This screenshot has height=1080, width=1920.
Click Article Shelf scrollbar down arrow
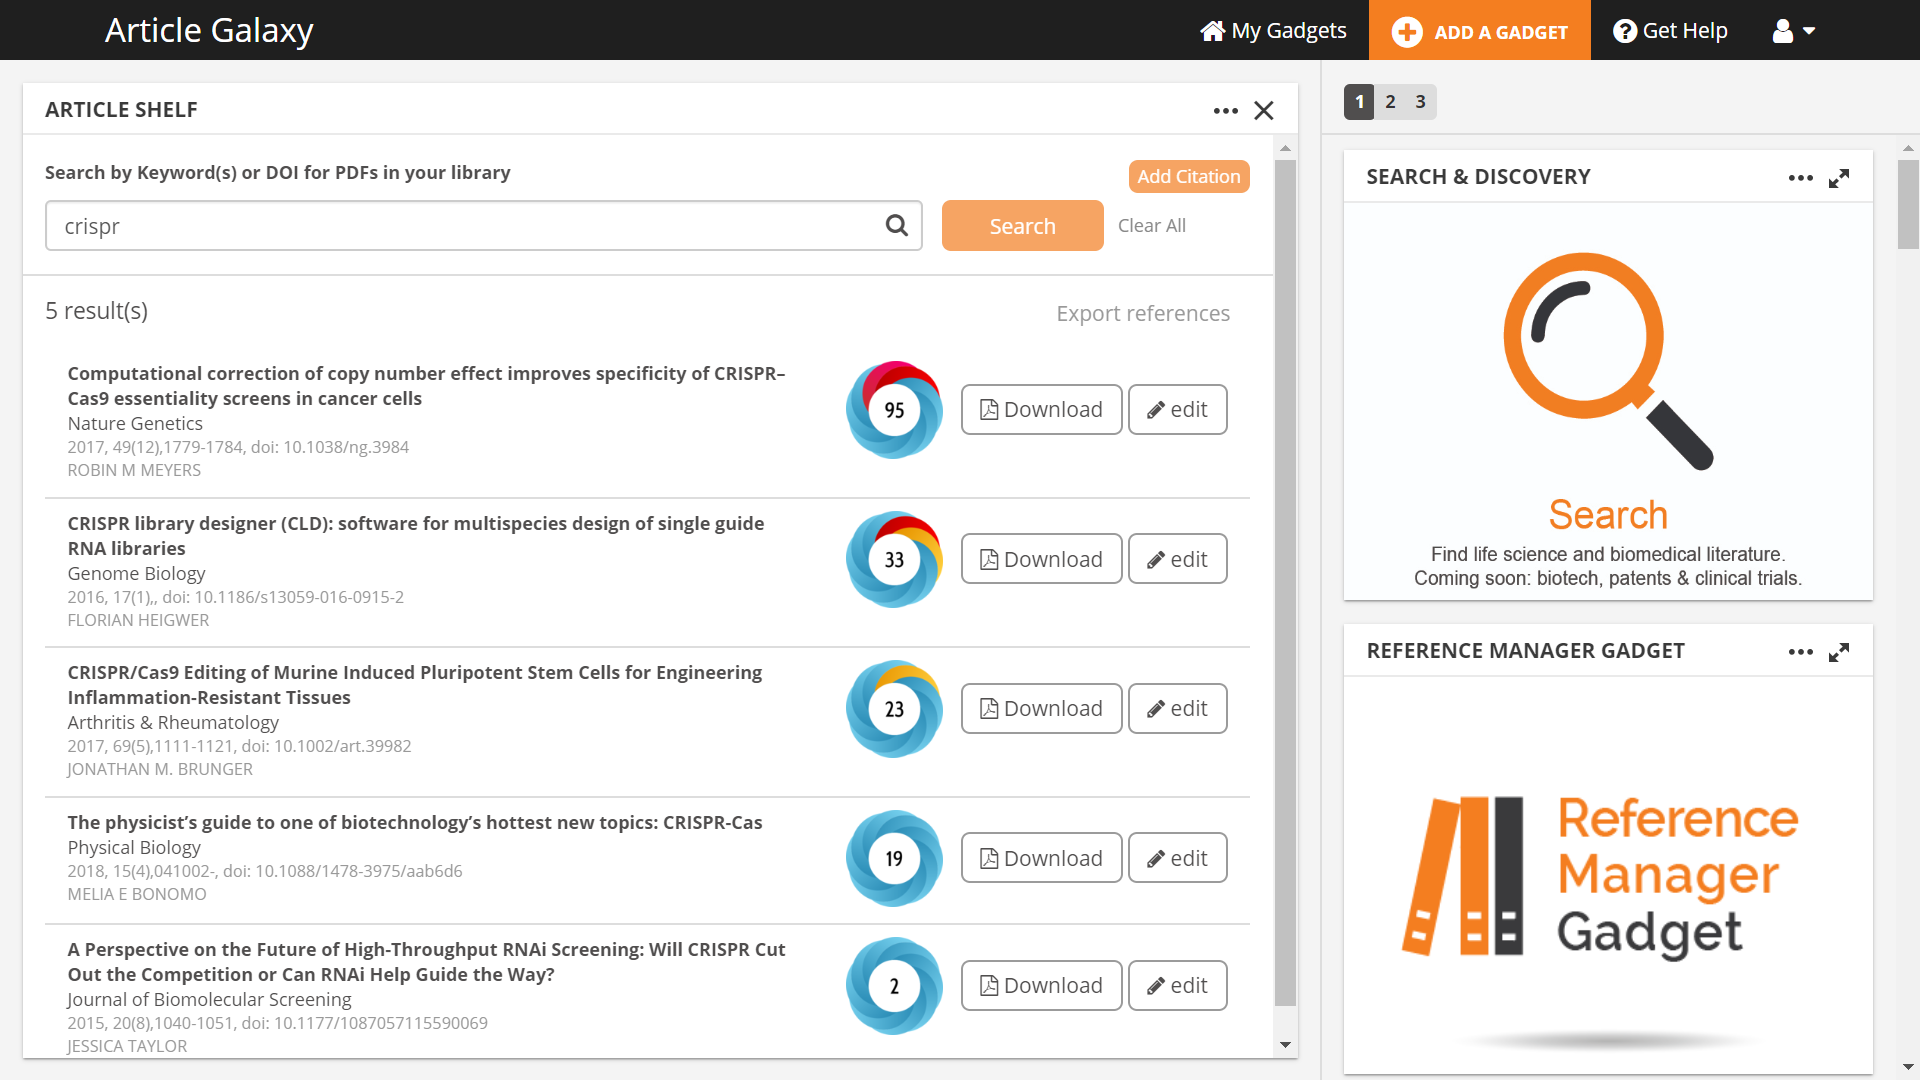[x=1285, y=1045]
